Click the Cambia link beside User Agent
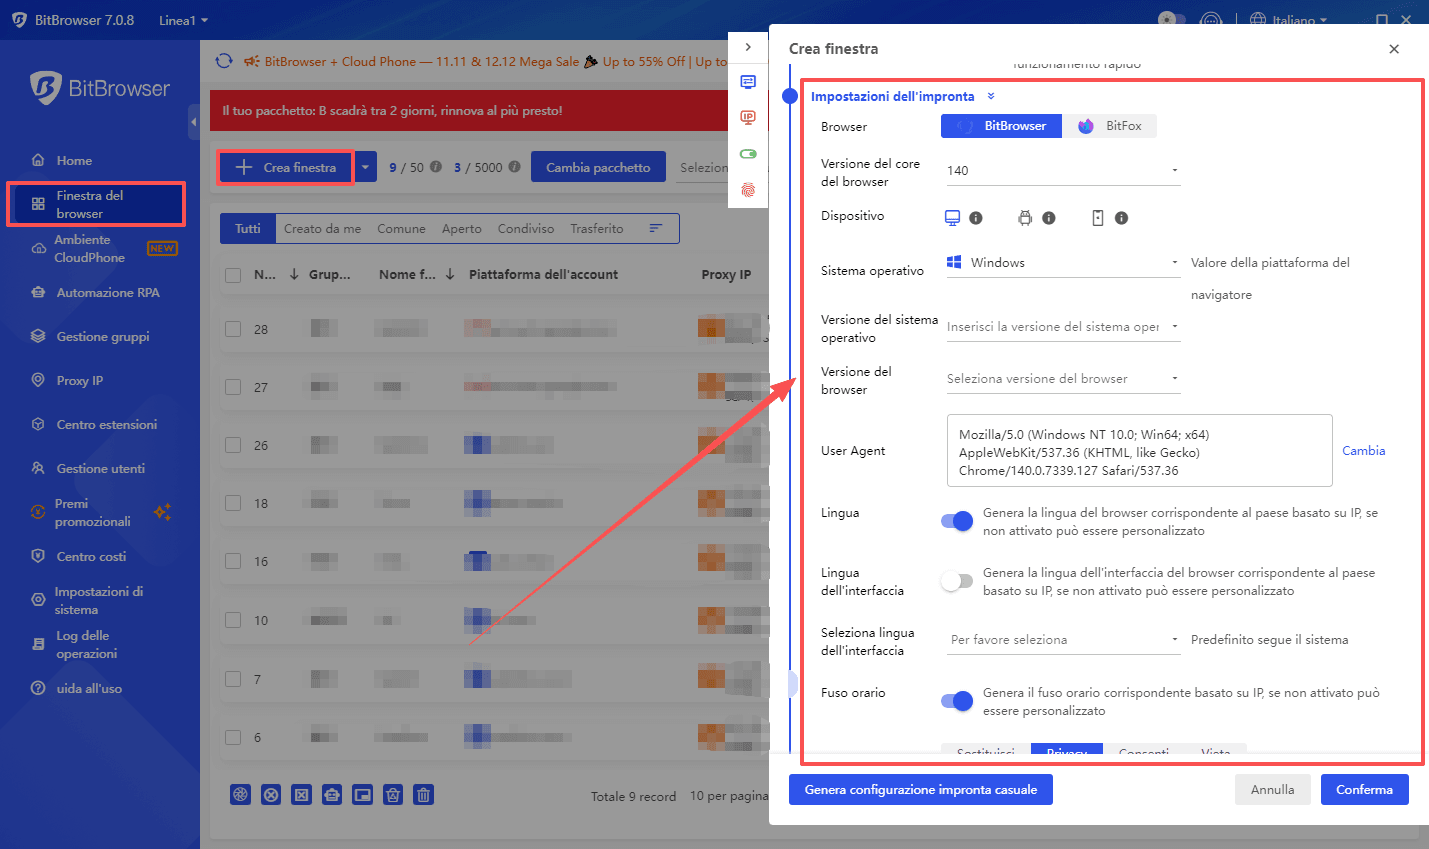Screen dimensions: 1429x849 point(1363,451)
